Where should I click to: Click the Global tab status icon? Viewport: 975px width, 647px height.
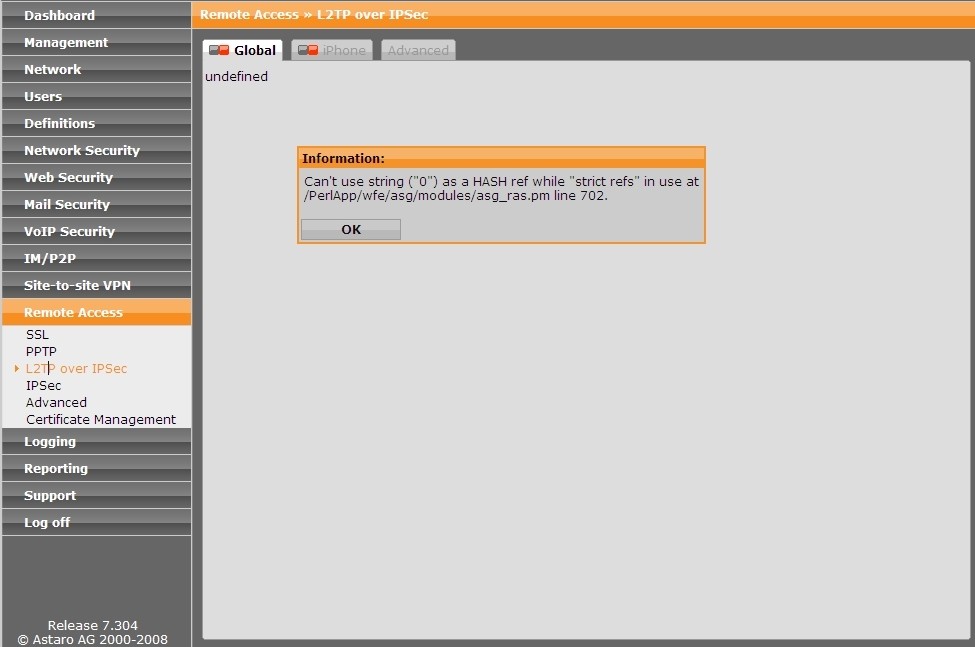tap(219, 51)
